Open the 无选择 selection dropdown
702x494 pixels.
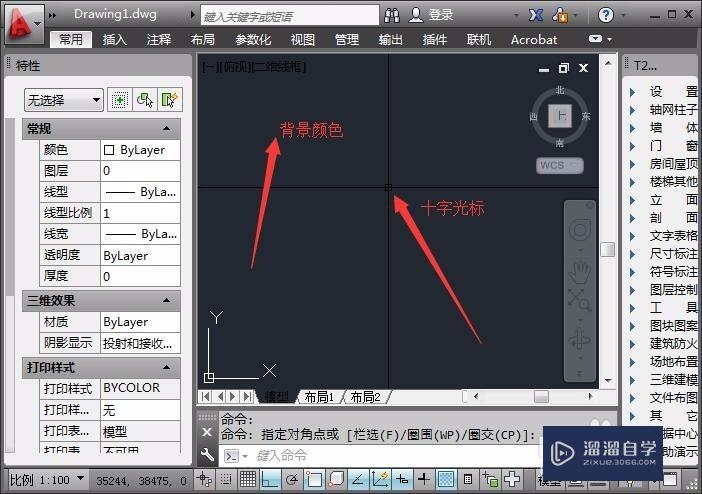point(64,100)
